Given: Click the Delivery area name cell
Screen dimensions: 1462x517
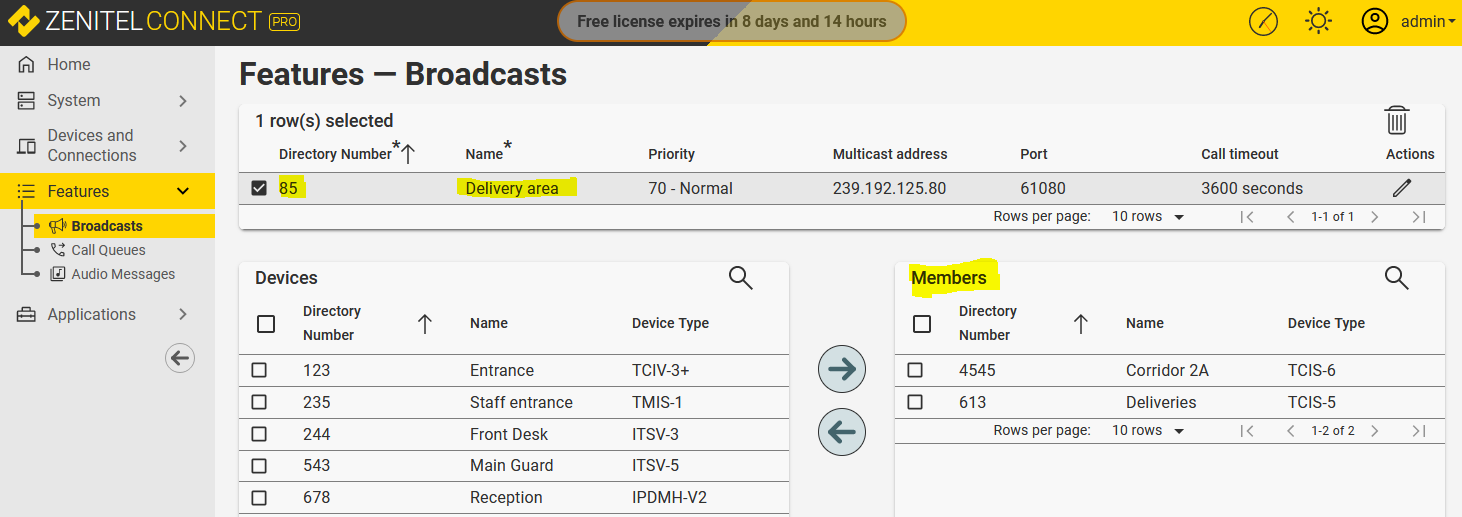Looking at the screenshot, I should click(x=512, y=188).
